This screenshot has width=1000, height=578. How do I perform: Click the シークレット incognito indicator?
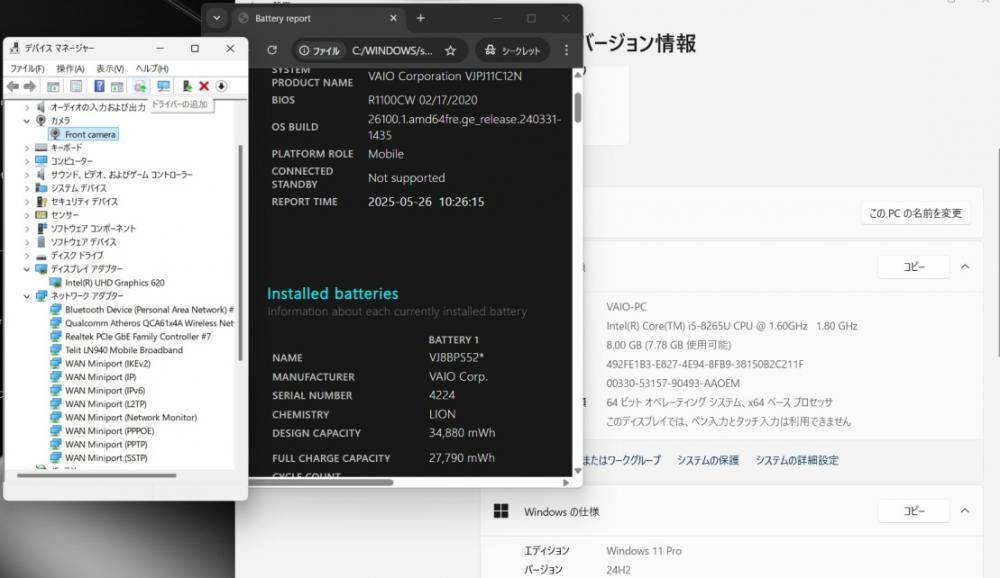click(512, 50)
